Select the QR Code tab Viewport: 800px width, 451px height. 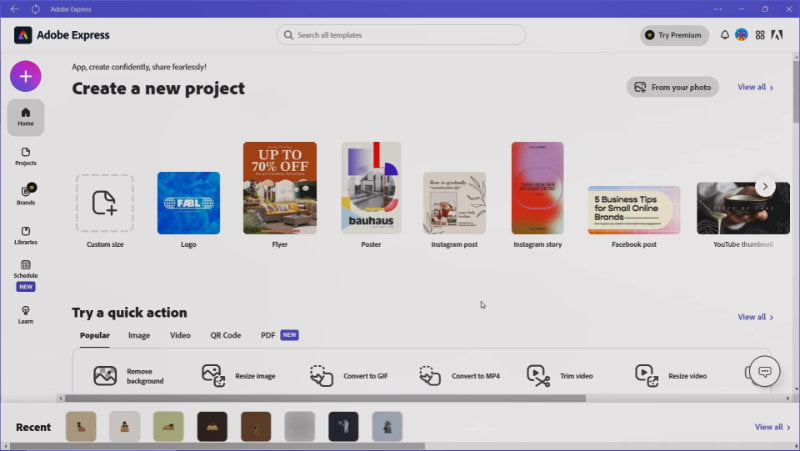click(x=226, y=335)
